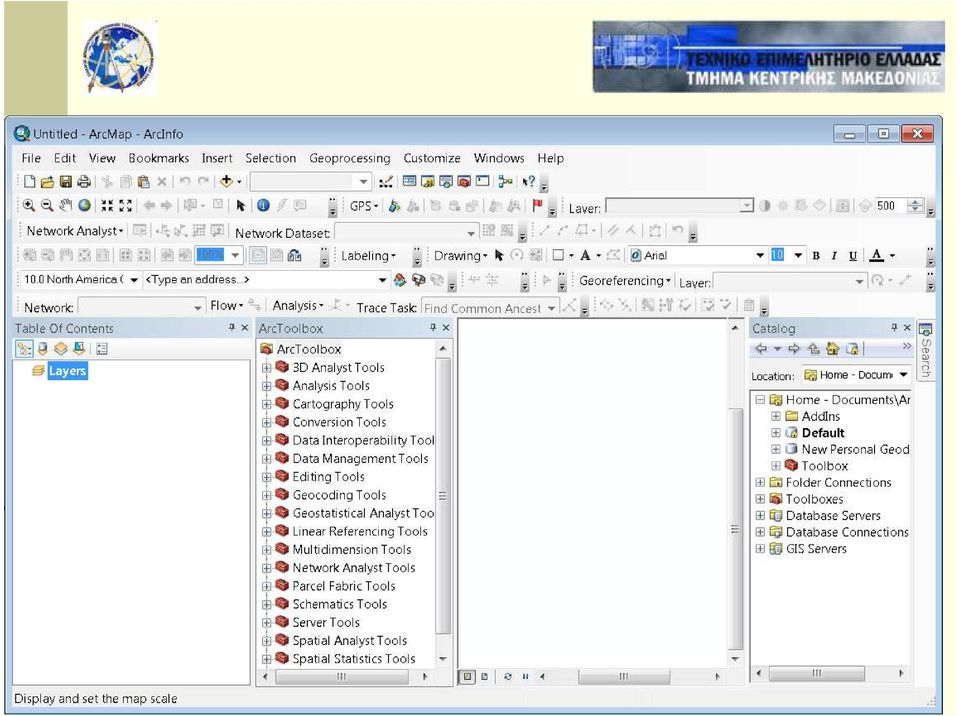Open the font size dropdown
960x716 pixels.
coord(798,255)
